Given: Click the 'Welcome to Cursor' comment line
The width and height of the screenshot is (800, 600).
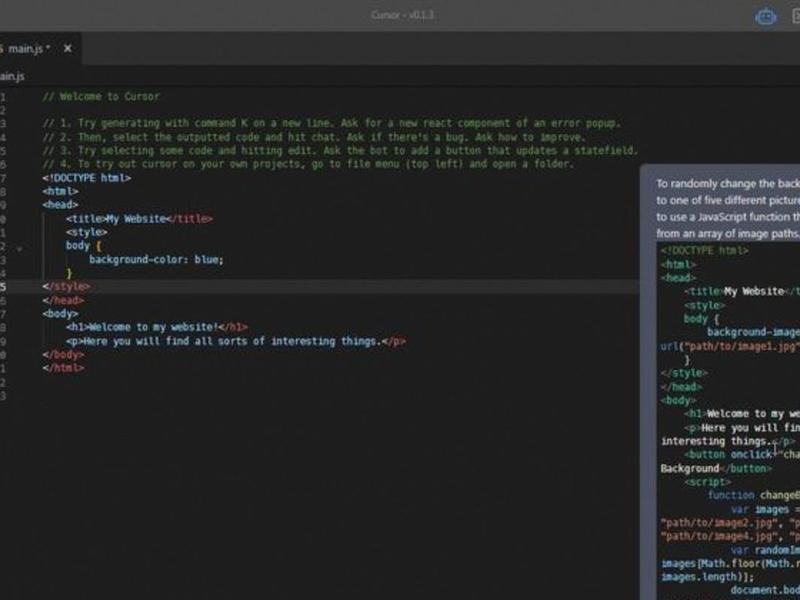Looking at the screenshot, I should pyautogui.click(x=101, y=96).
